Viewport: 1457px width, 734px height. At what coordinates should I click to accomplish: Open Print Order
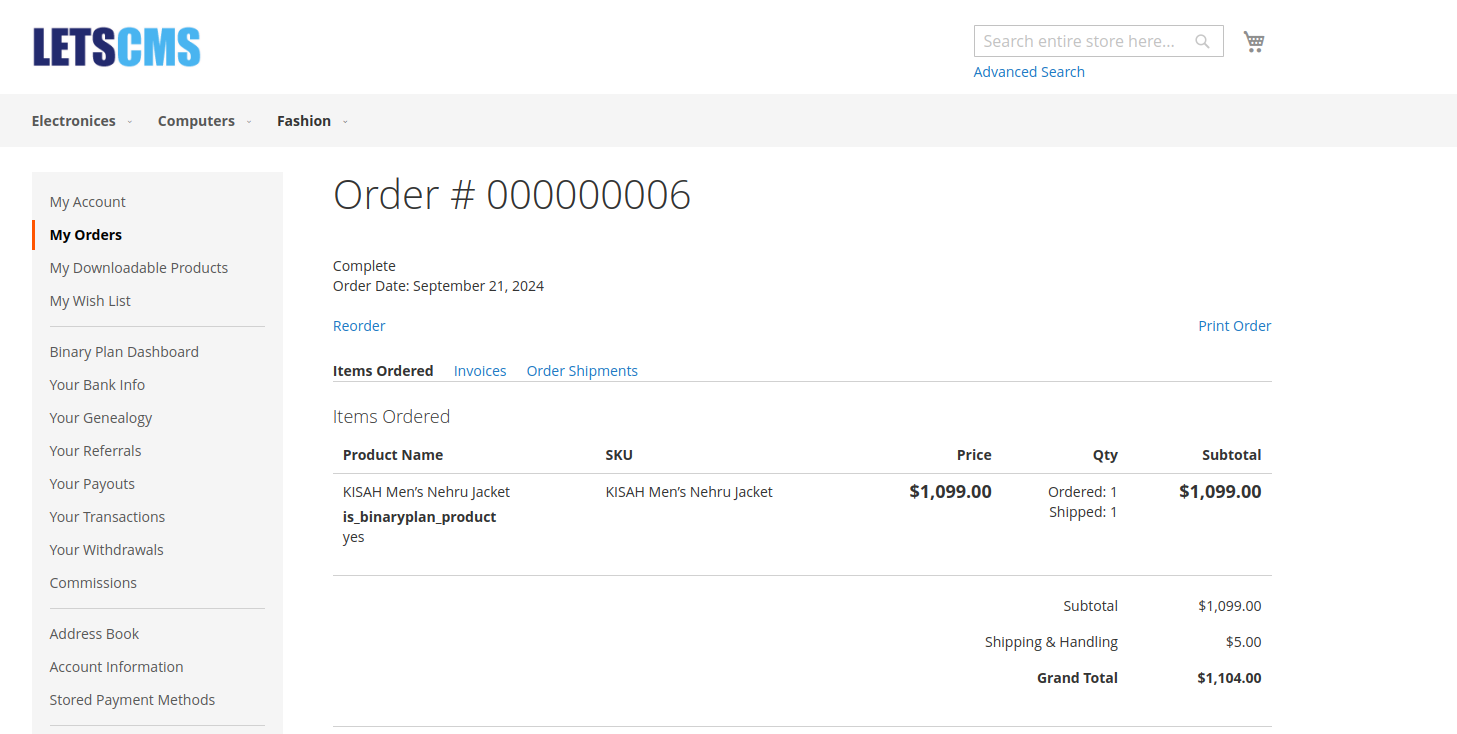(1234, 325)
